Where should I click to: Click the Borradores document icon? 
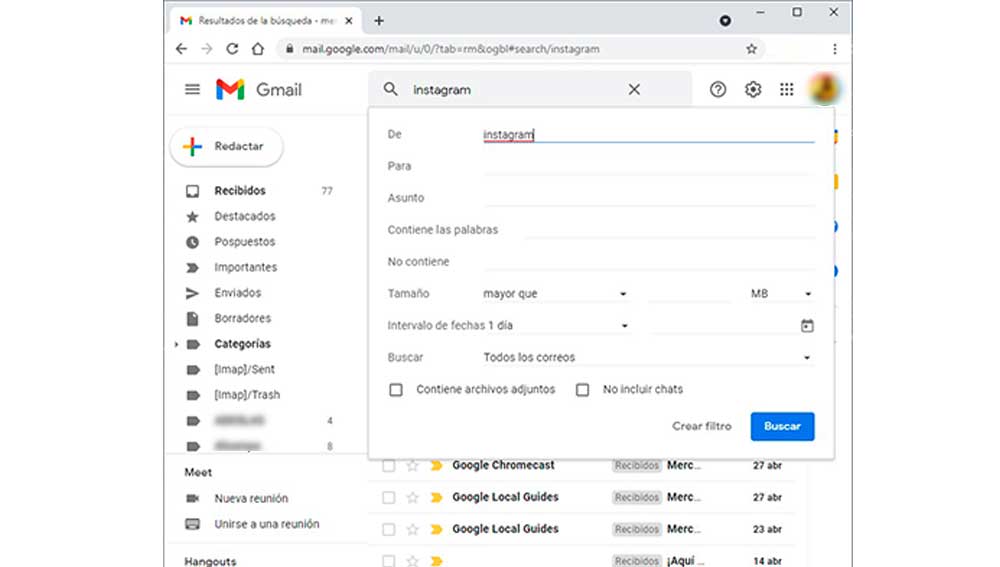coord(192,318)
